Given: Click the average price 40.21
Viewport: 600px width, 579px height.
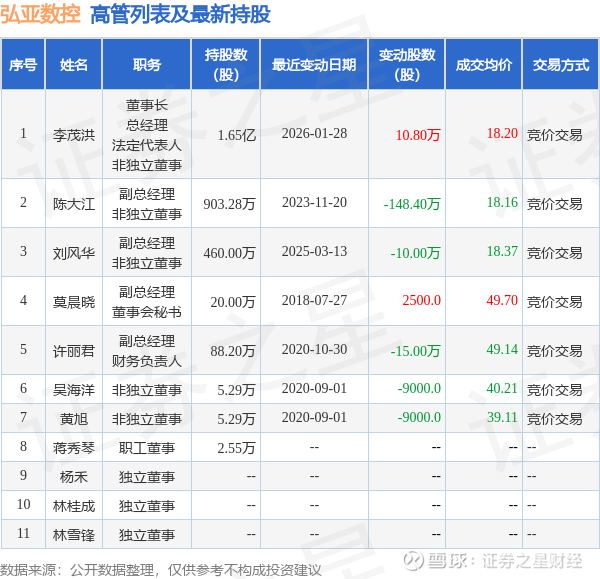Looking at the screenshot, I should (x=502, y=388).
